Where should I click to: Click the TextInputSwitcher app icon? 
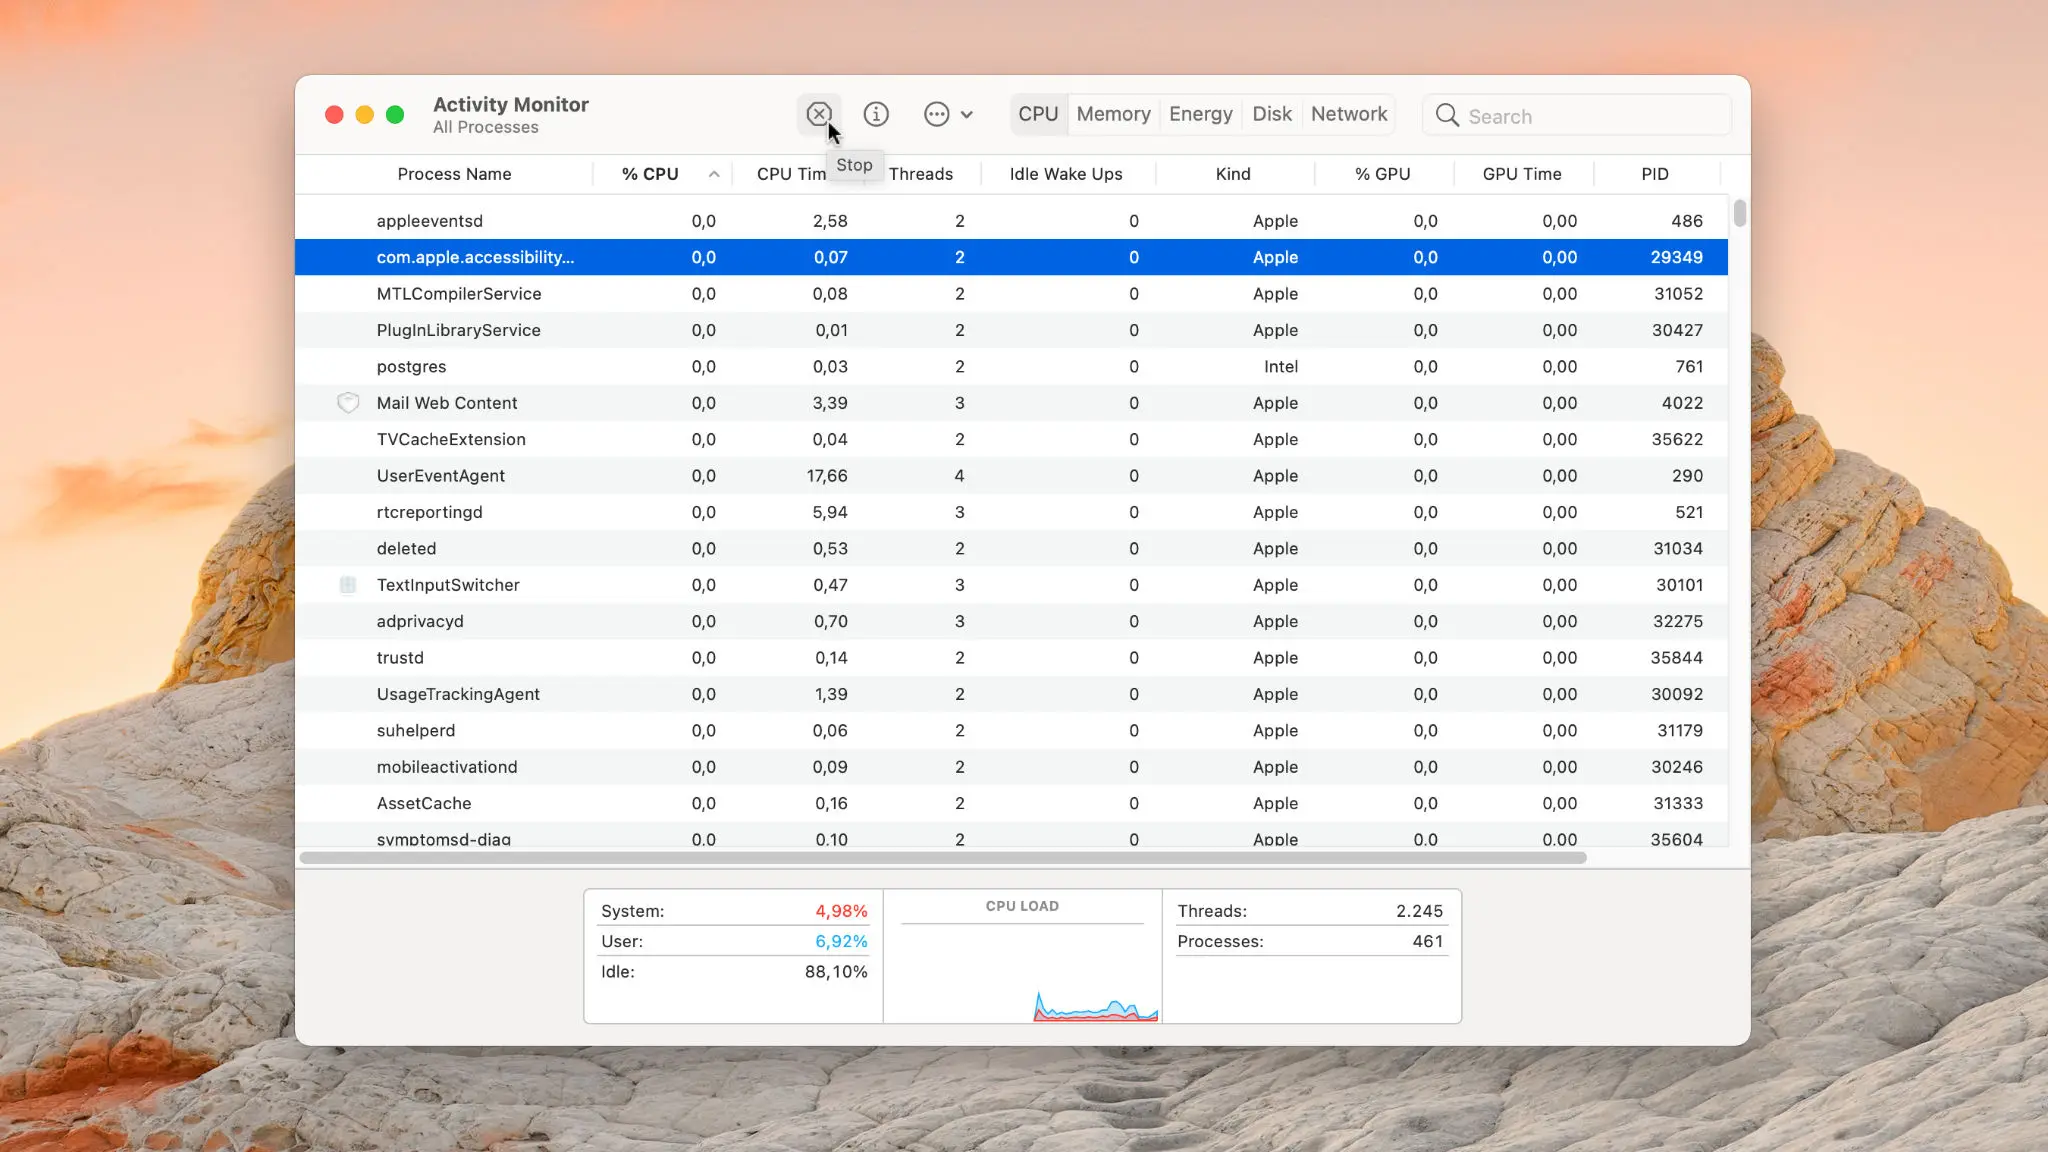[348, 585]
